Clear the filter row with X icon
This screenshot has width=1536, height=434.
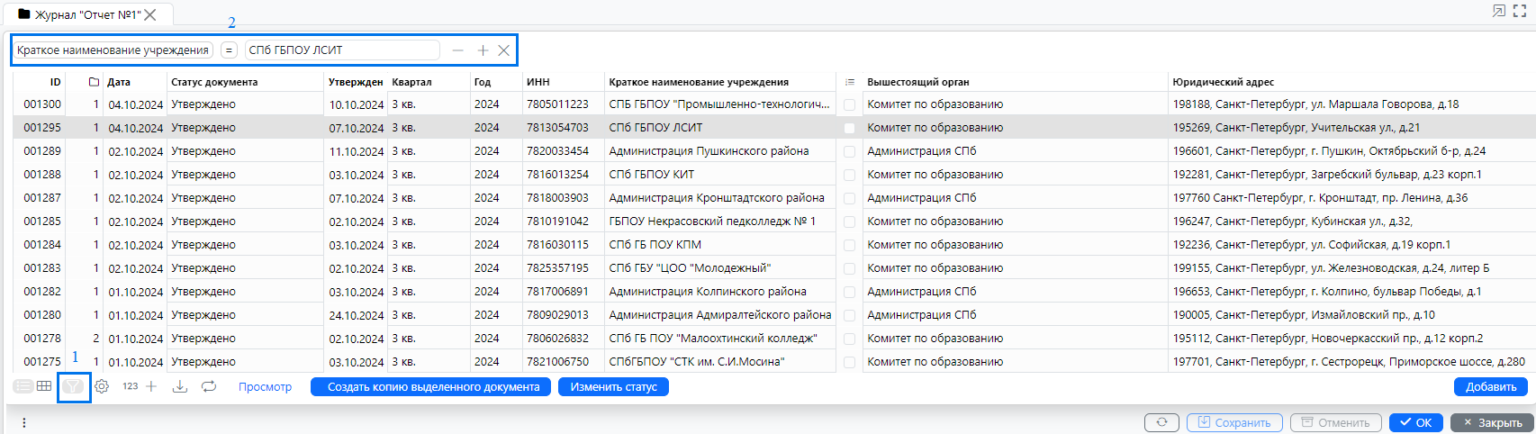(504, 50)
